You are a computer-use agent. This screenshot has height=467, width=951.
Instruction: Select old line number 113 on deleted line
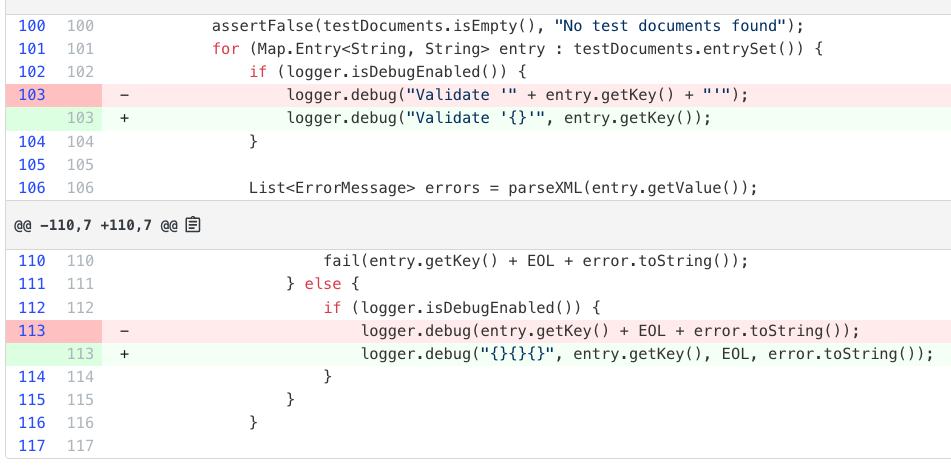click(x=32, y=331)
